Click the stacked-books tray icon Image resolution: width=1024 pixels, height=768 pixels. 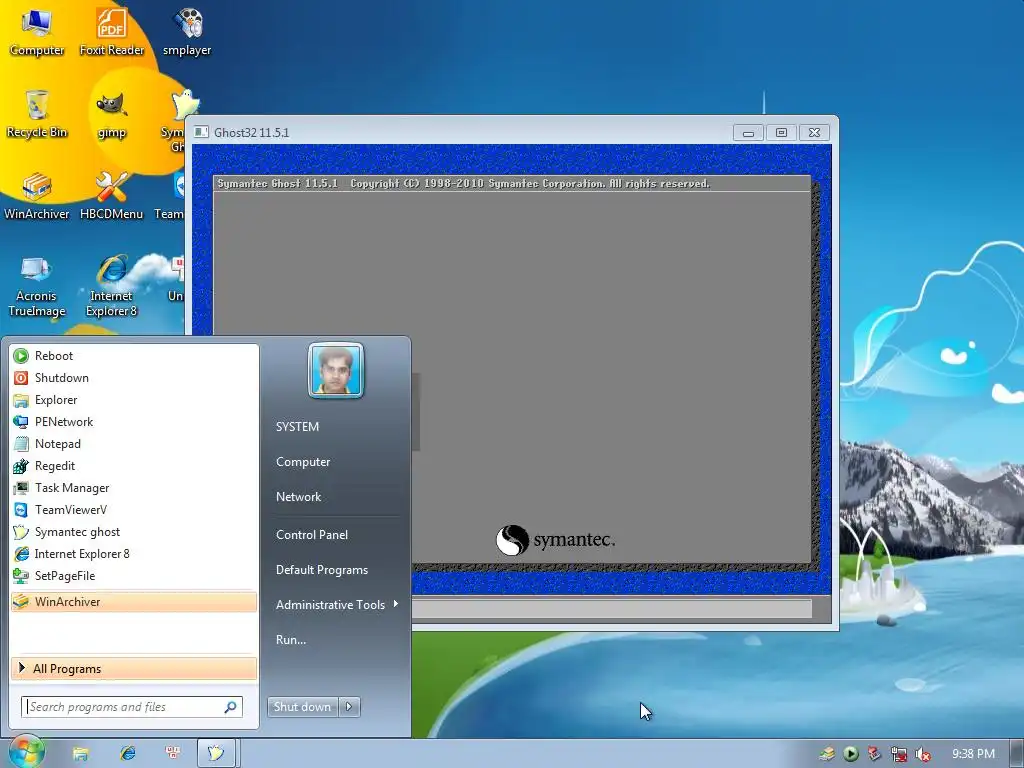point(827,754)
